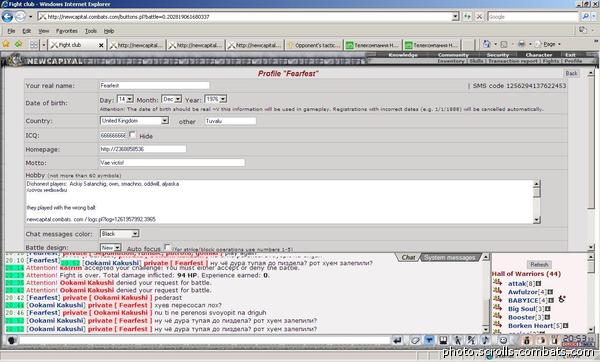Screen dimensions: 600x362
Task: Click the Transaction report submenu link
Action: [513, 61]
